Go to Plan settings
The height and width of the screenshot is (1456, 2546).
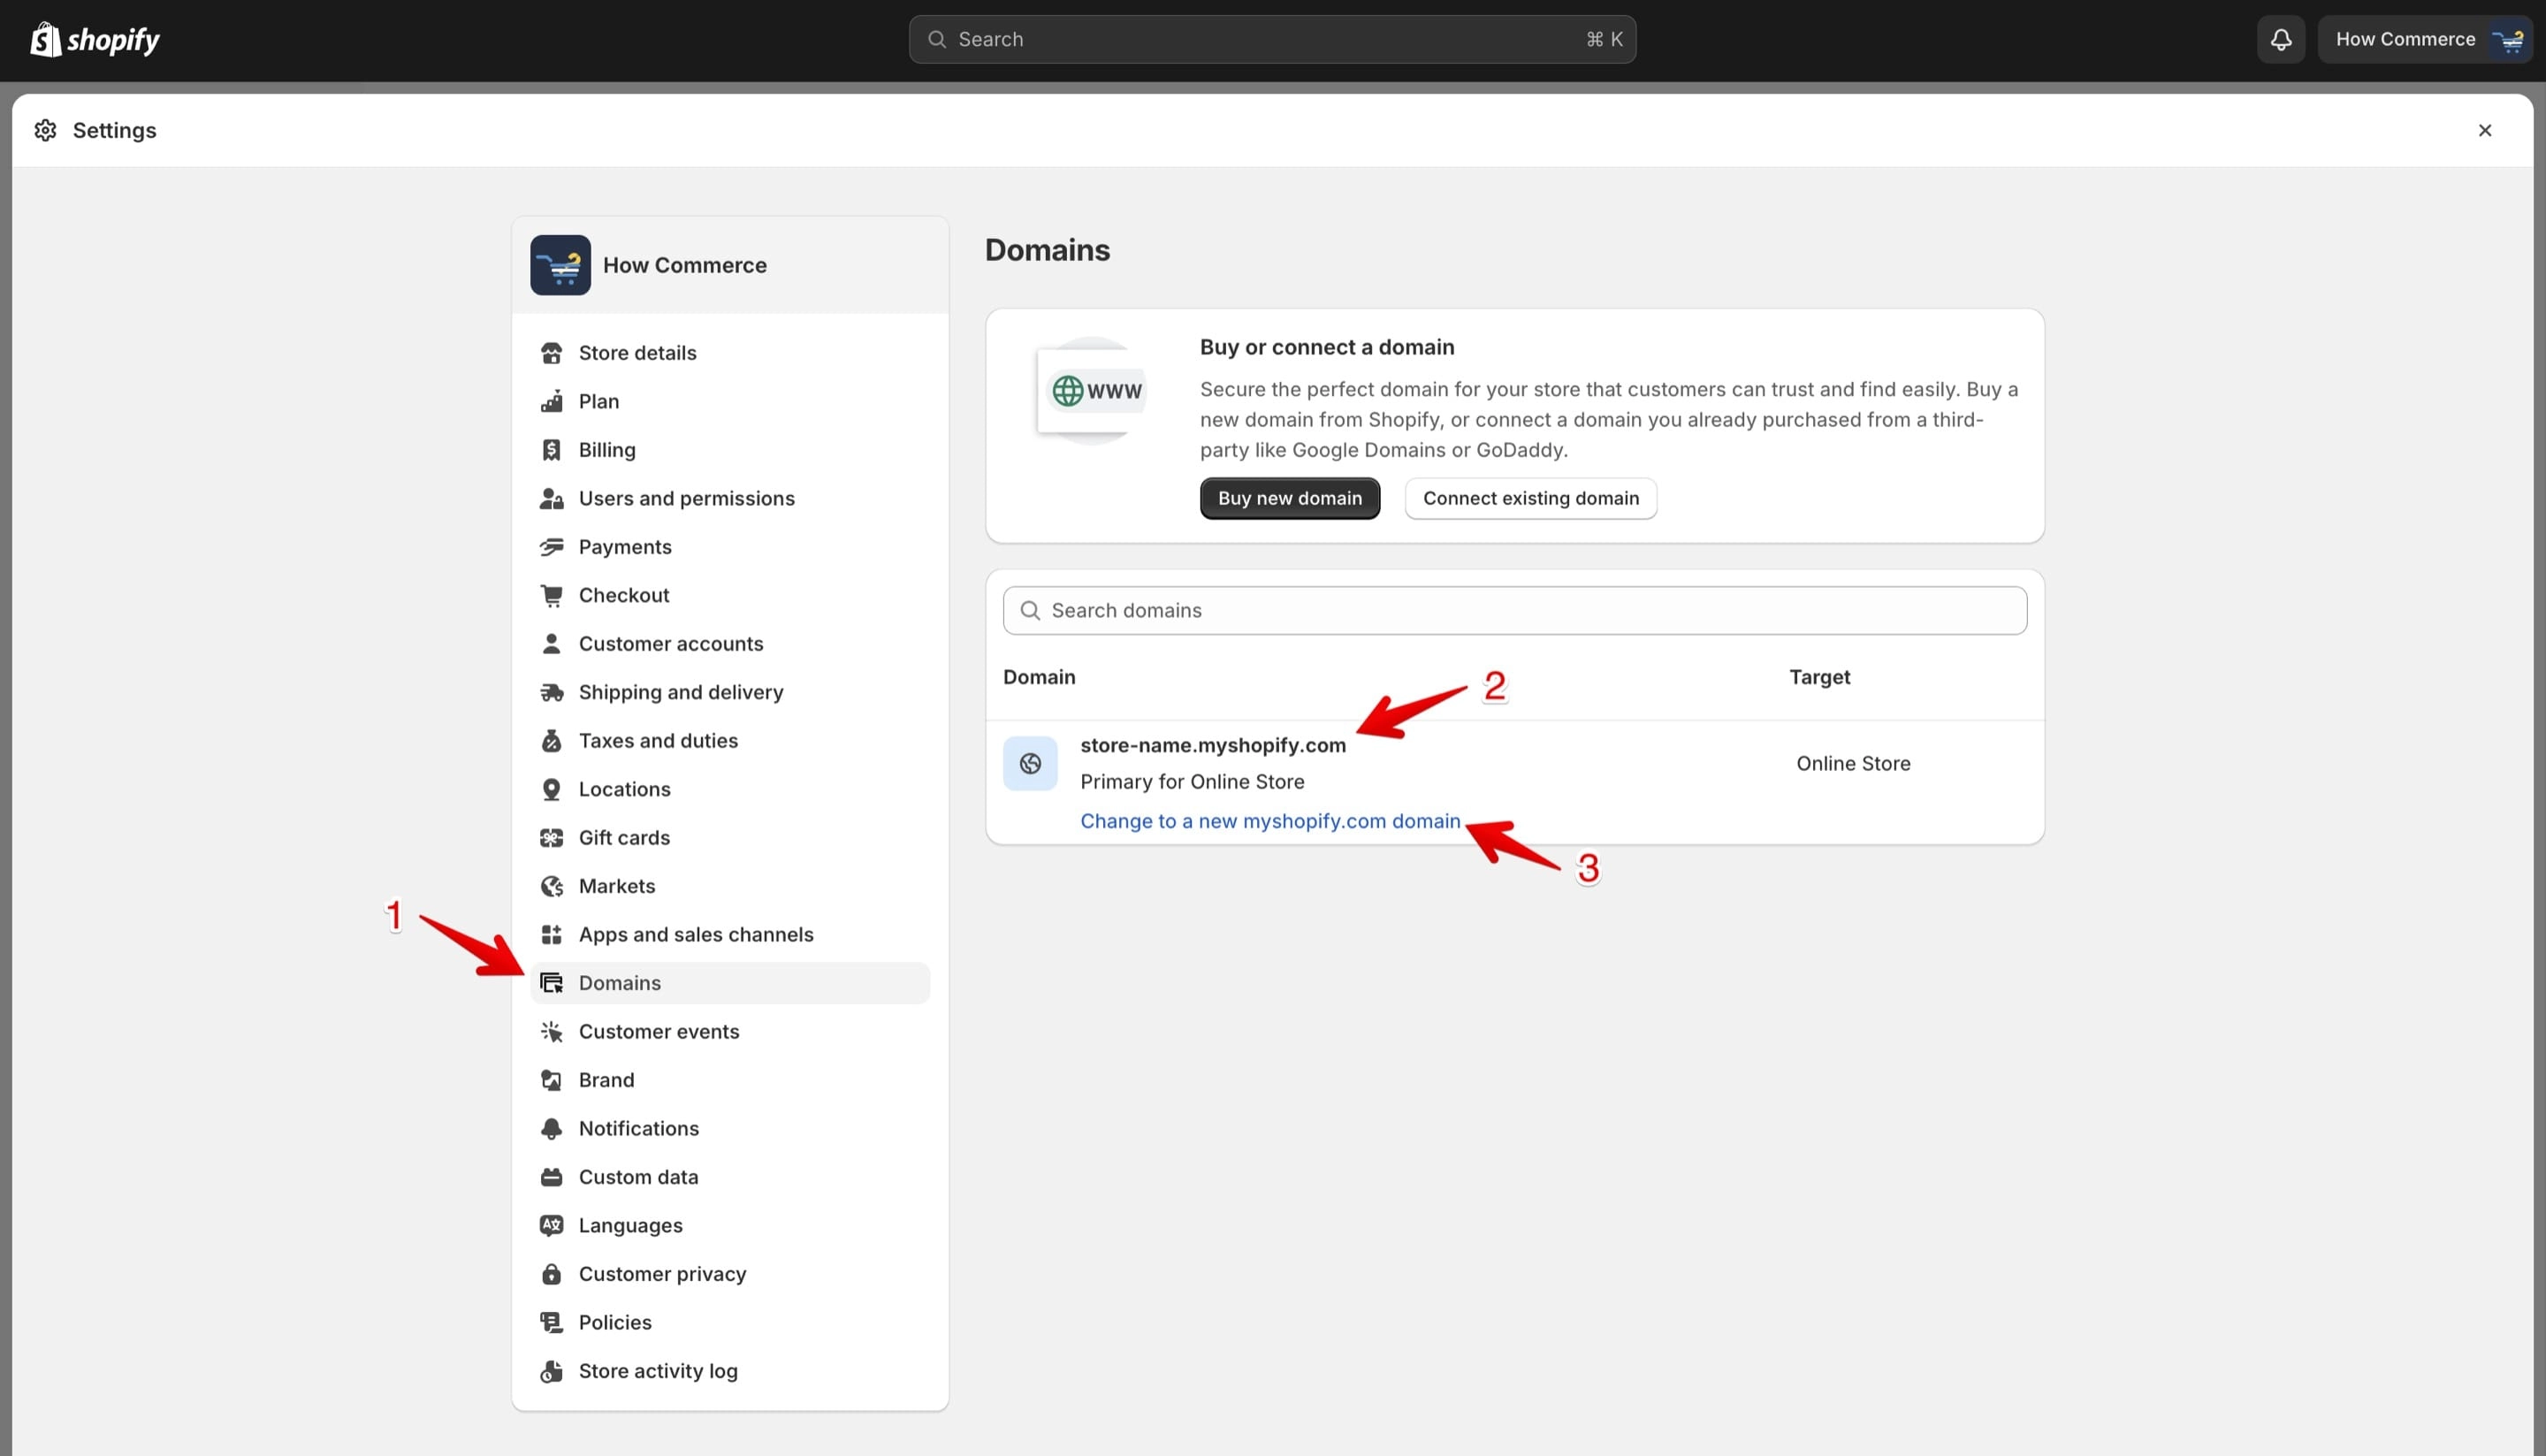(x=730, y=401)
